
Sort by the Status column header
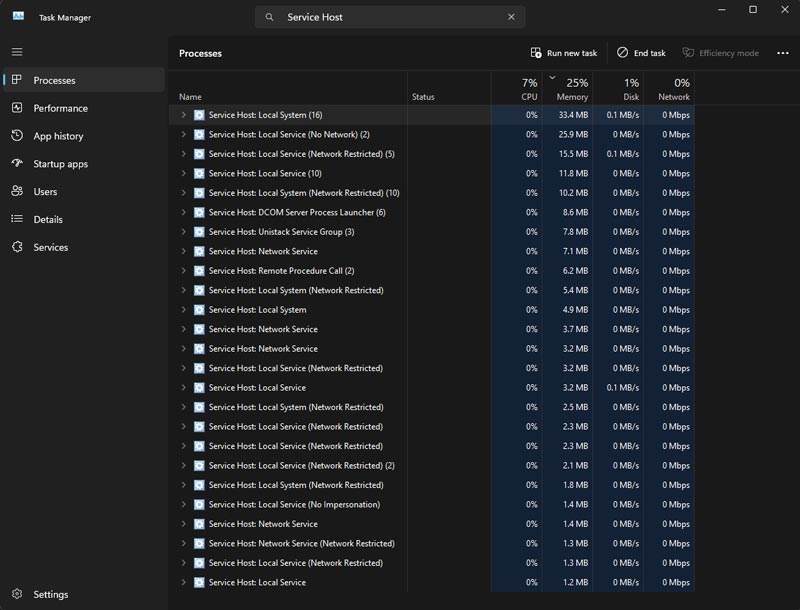(449, 89)
